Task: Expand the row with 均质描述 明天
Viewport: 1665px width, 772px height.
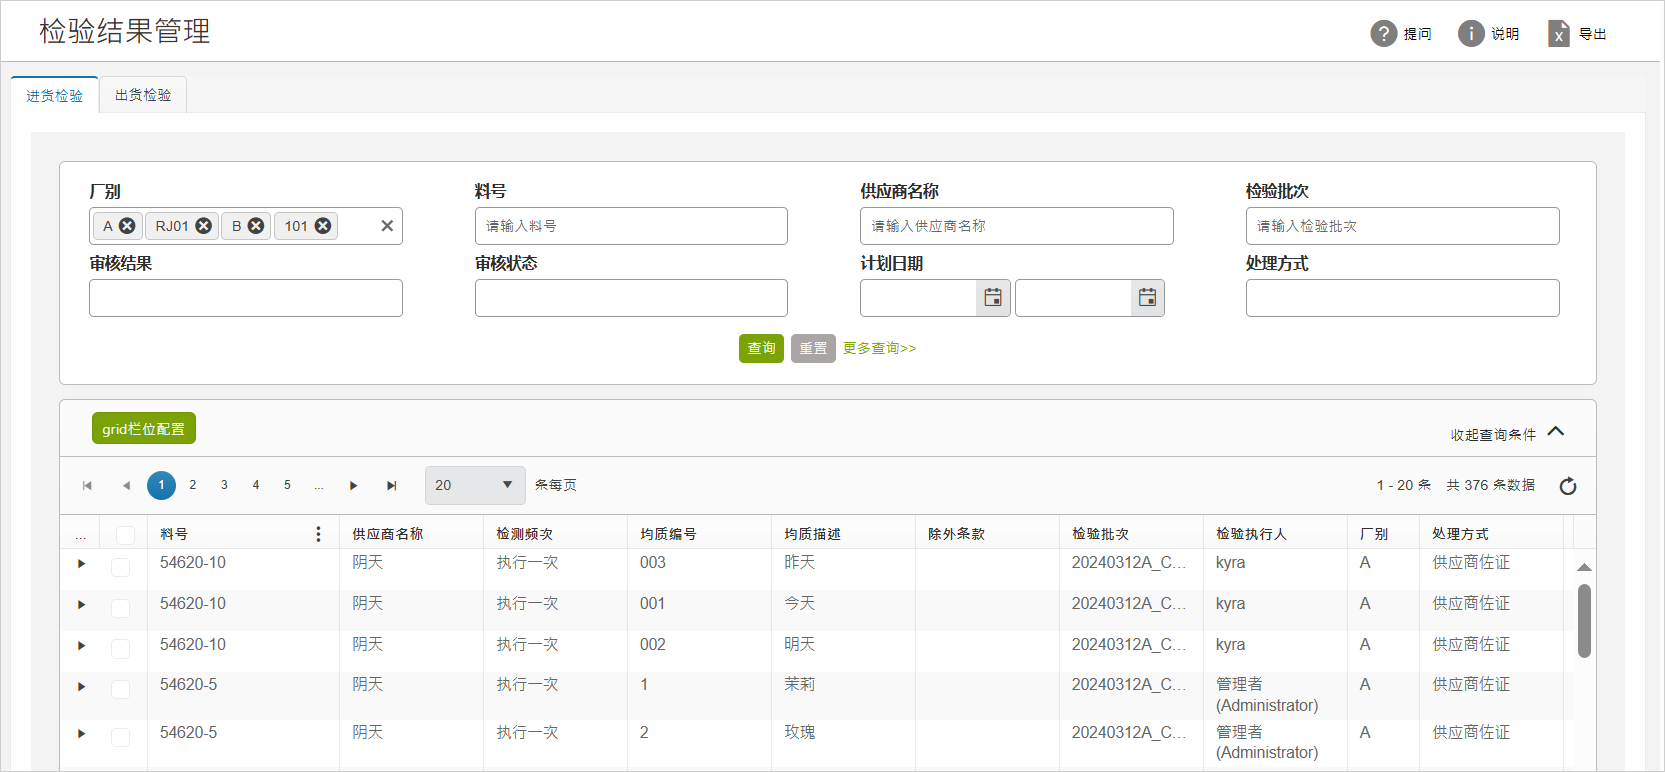Action: click(x=81, y=646)
